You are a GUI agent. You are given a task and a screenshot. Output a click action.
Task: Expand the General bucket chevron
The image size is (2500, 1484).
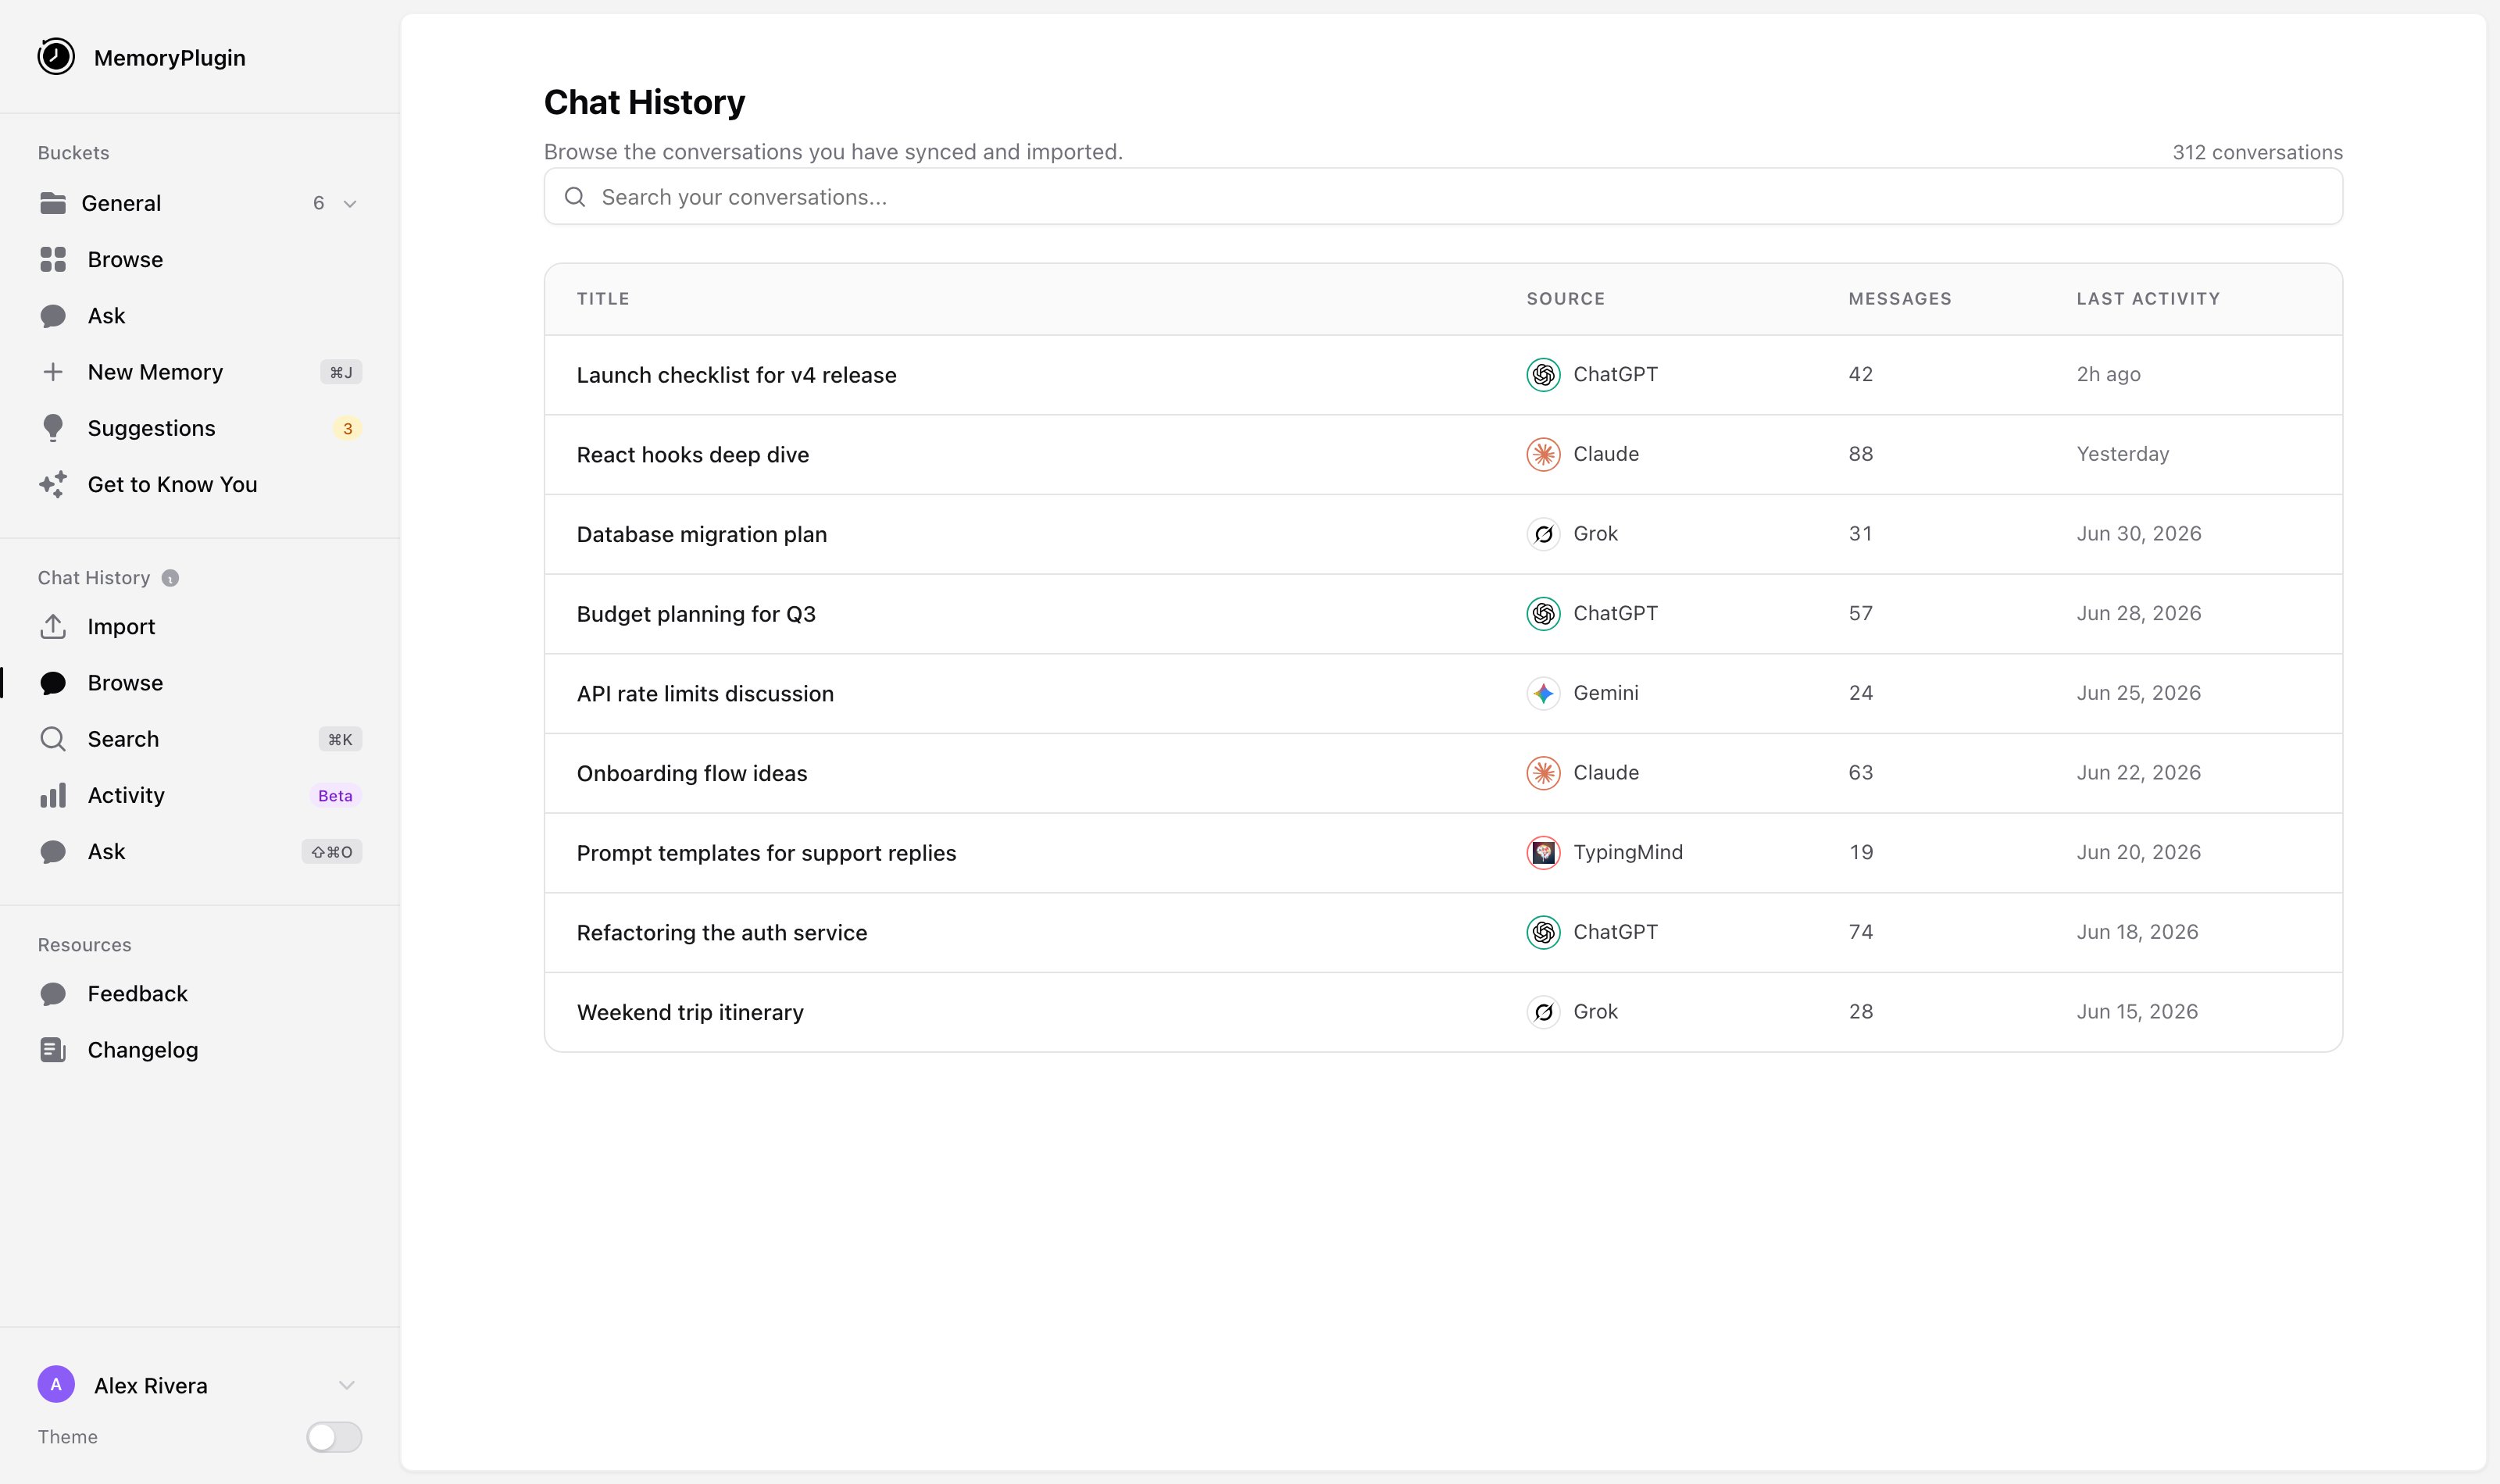[x=350, y=204]
